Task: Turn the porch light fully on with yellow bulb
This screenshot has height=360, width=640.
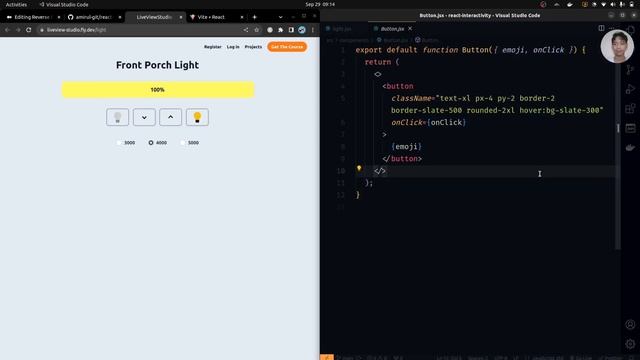Action: [x=197, y=117]
